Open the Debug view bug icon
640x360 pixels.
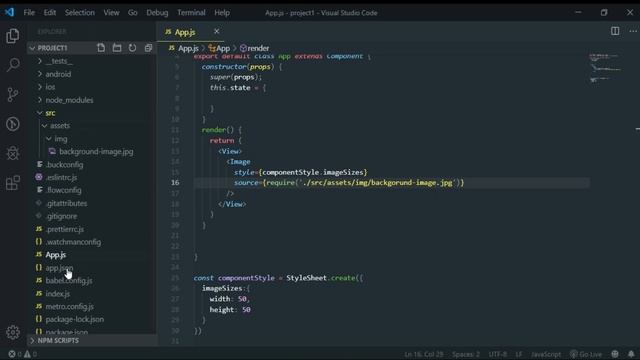[x=13, y=153]
